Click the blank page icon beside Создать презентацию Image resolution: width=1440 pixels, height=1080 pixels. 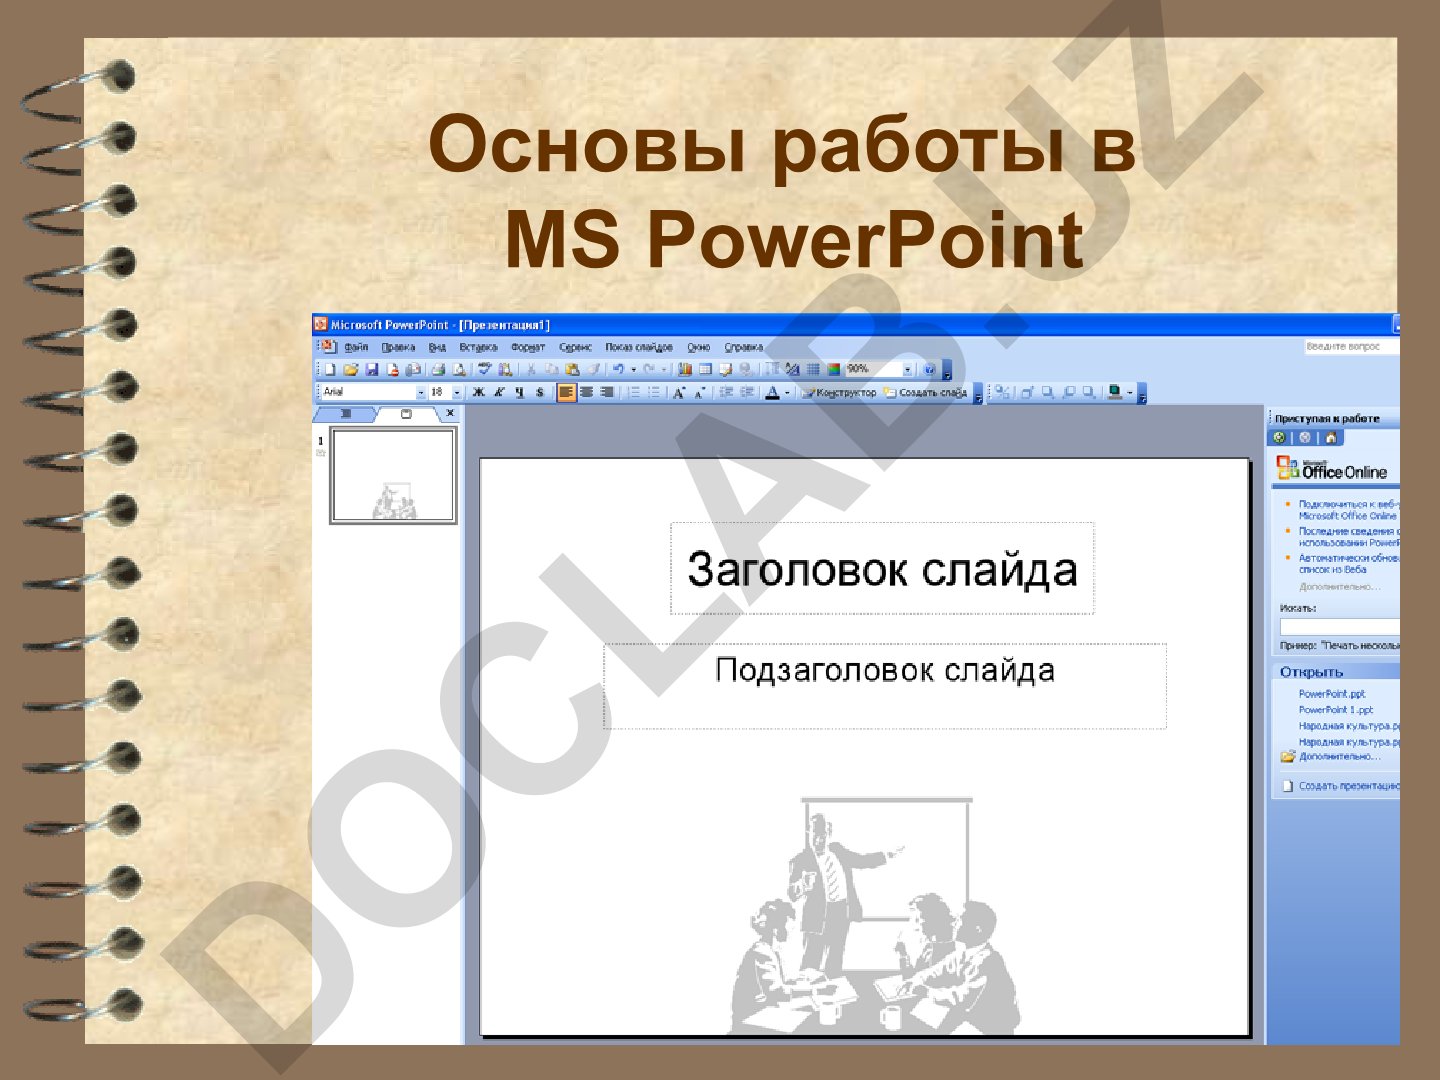[1288, 786]
